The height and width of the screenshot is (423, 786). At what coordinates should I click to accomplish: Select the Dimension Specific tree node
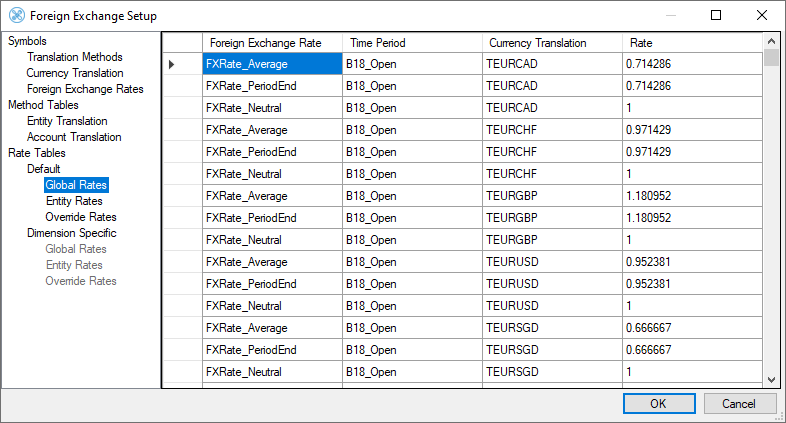tap(73, 233)
